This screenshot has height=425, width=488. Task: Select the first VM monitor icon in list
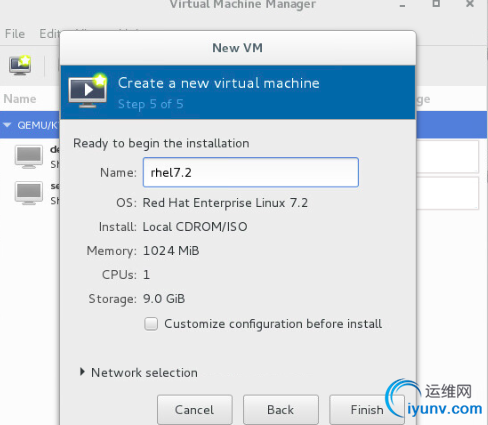click(x=29, y=157)
